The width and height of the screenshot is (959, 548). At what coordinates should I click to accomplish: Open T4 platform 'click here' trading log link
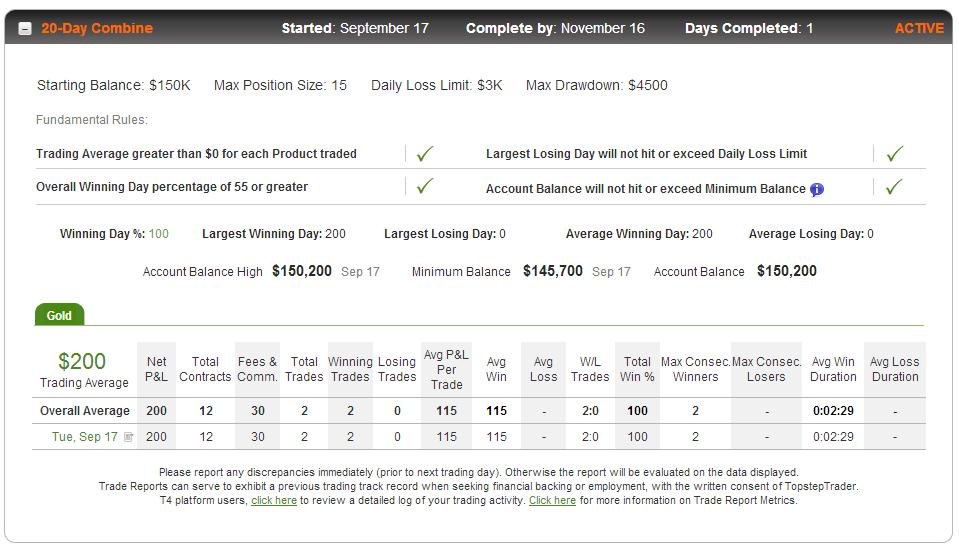tap(274, 500)
